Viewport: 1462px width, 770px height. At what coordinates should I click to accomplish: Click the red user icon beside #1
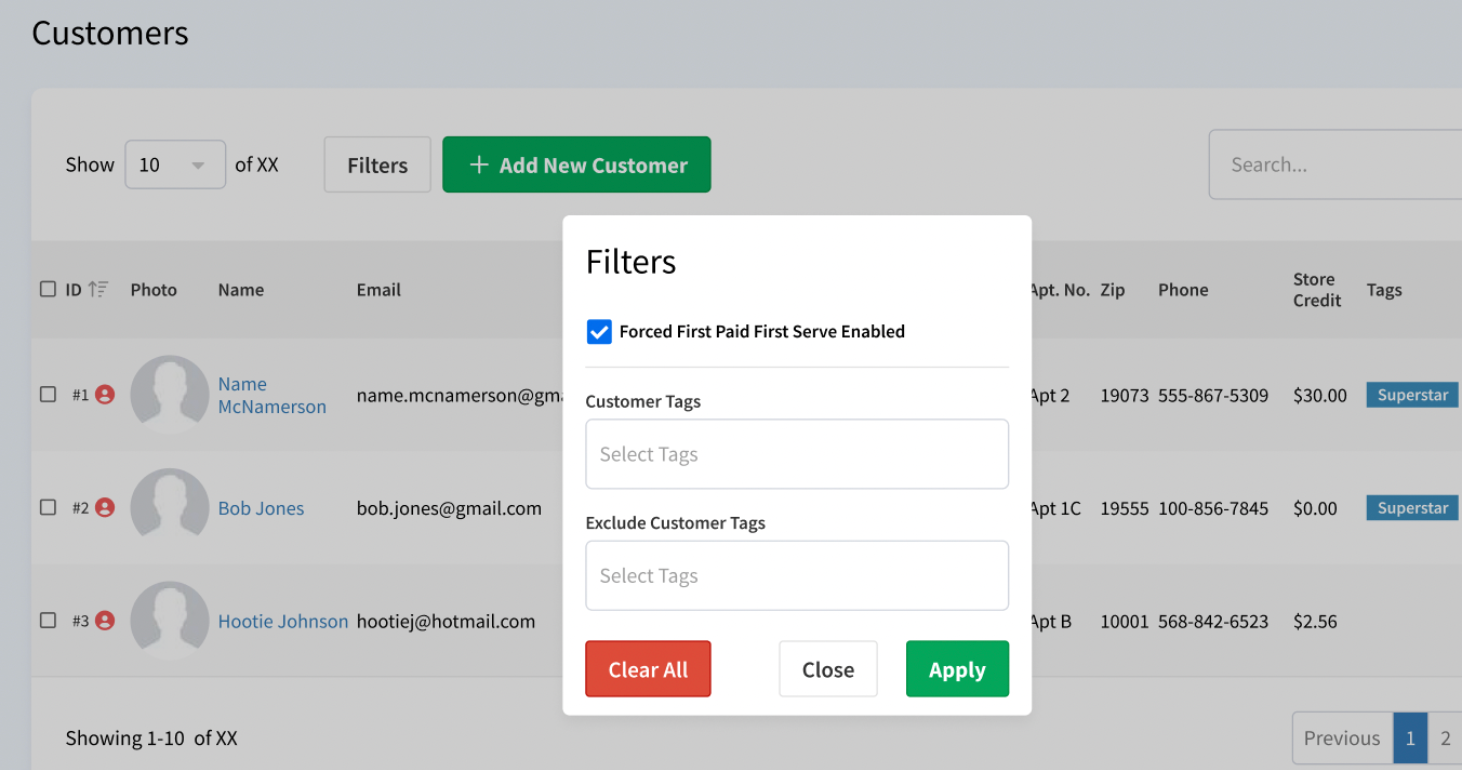point(105,394)
